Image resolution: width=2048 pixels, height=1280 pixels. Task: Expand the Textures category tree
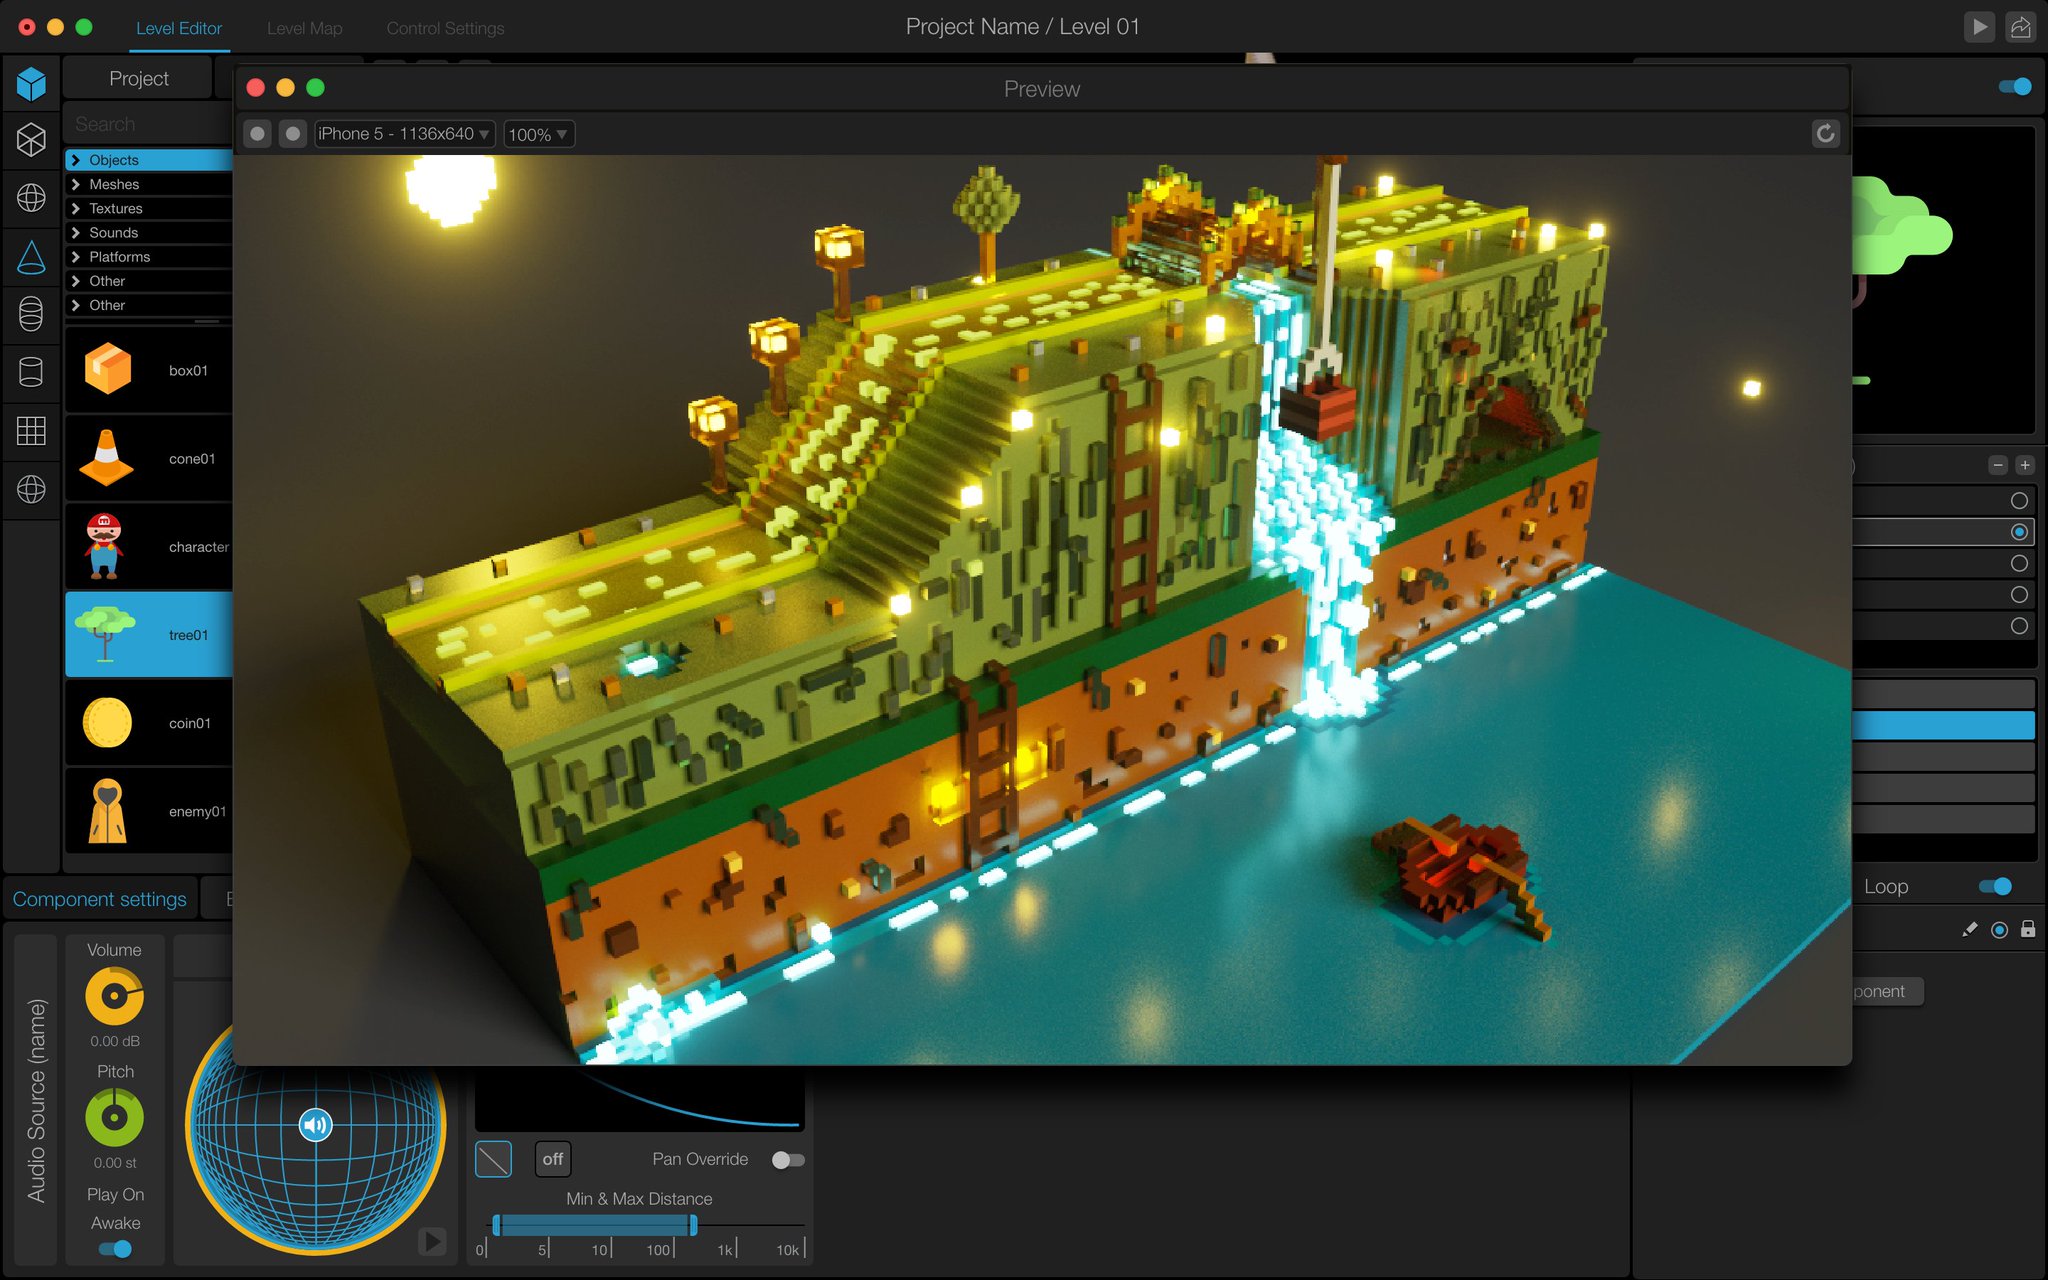click(75, 208)
